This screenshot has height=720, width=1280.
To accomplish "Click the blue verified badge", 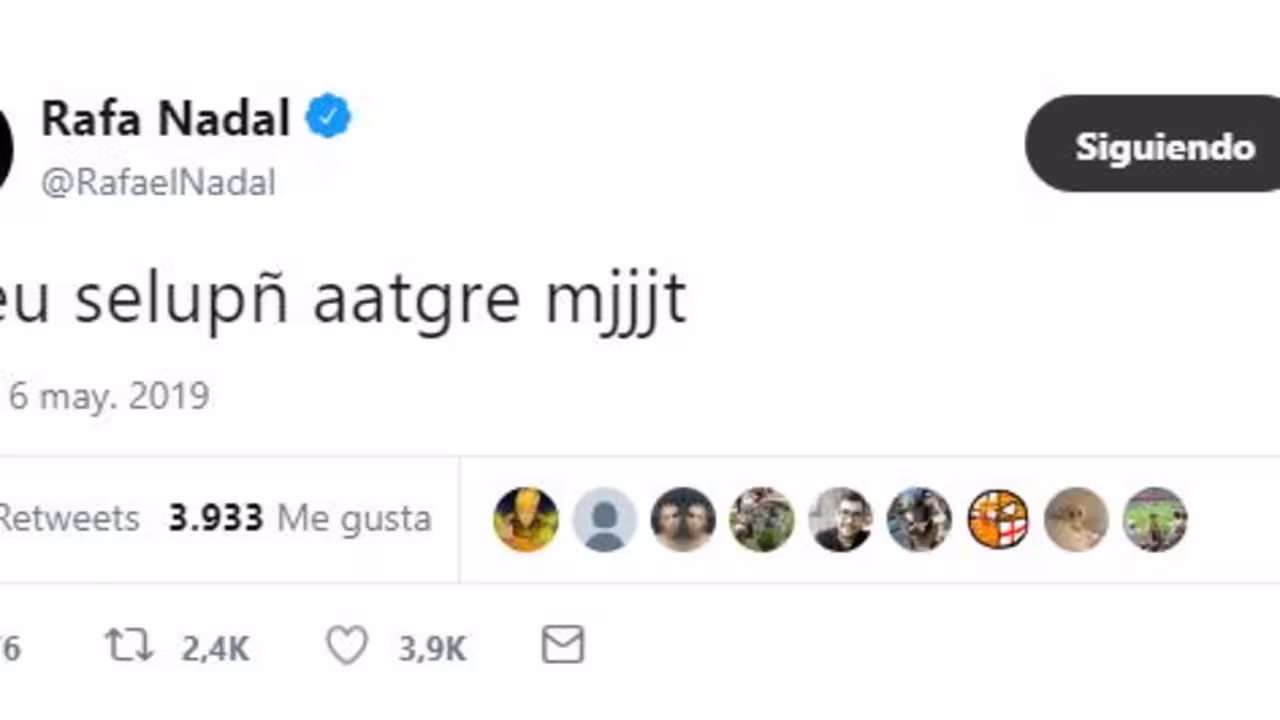I will pyautogui.click(x=328, y=119).
